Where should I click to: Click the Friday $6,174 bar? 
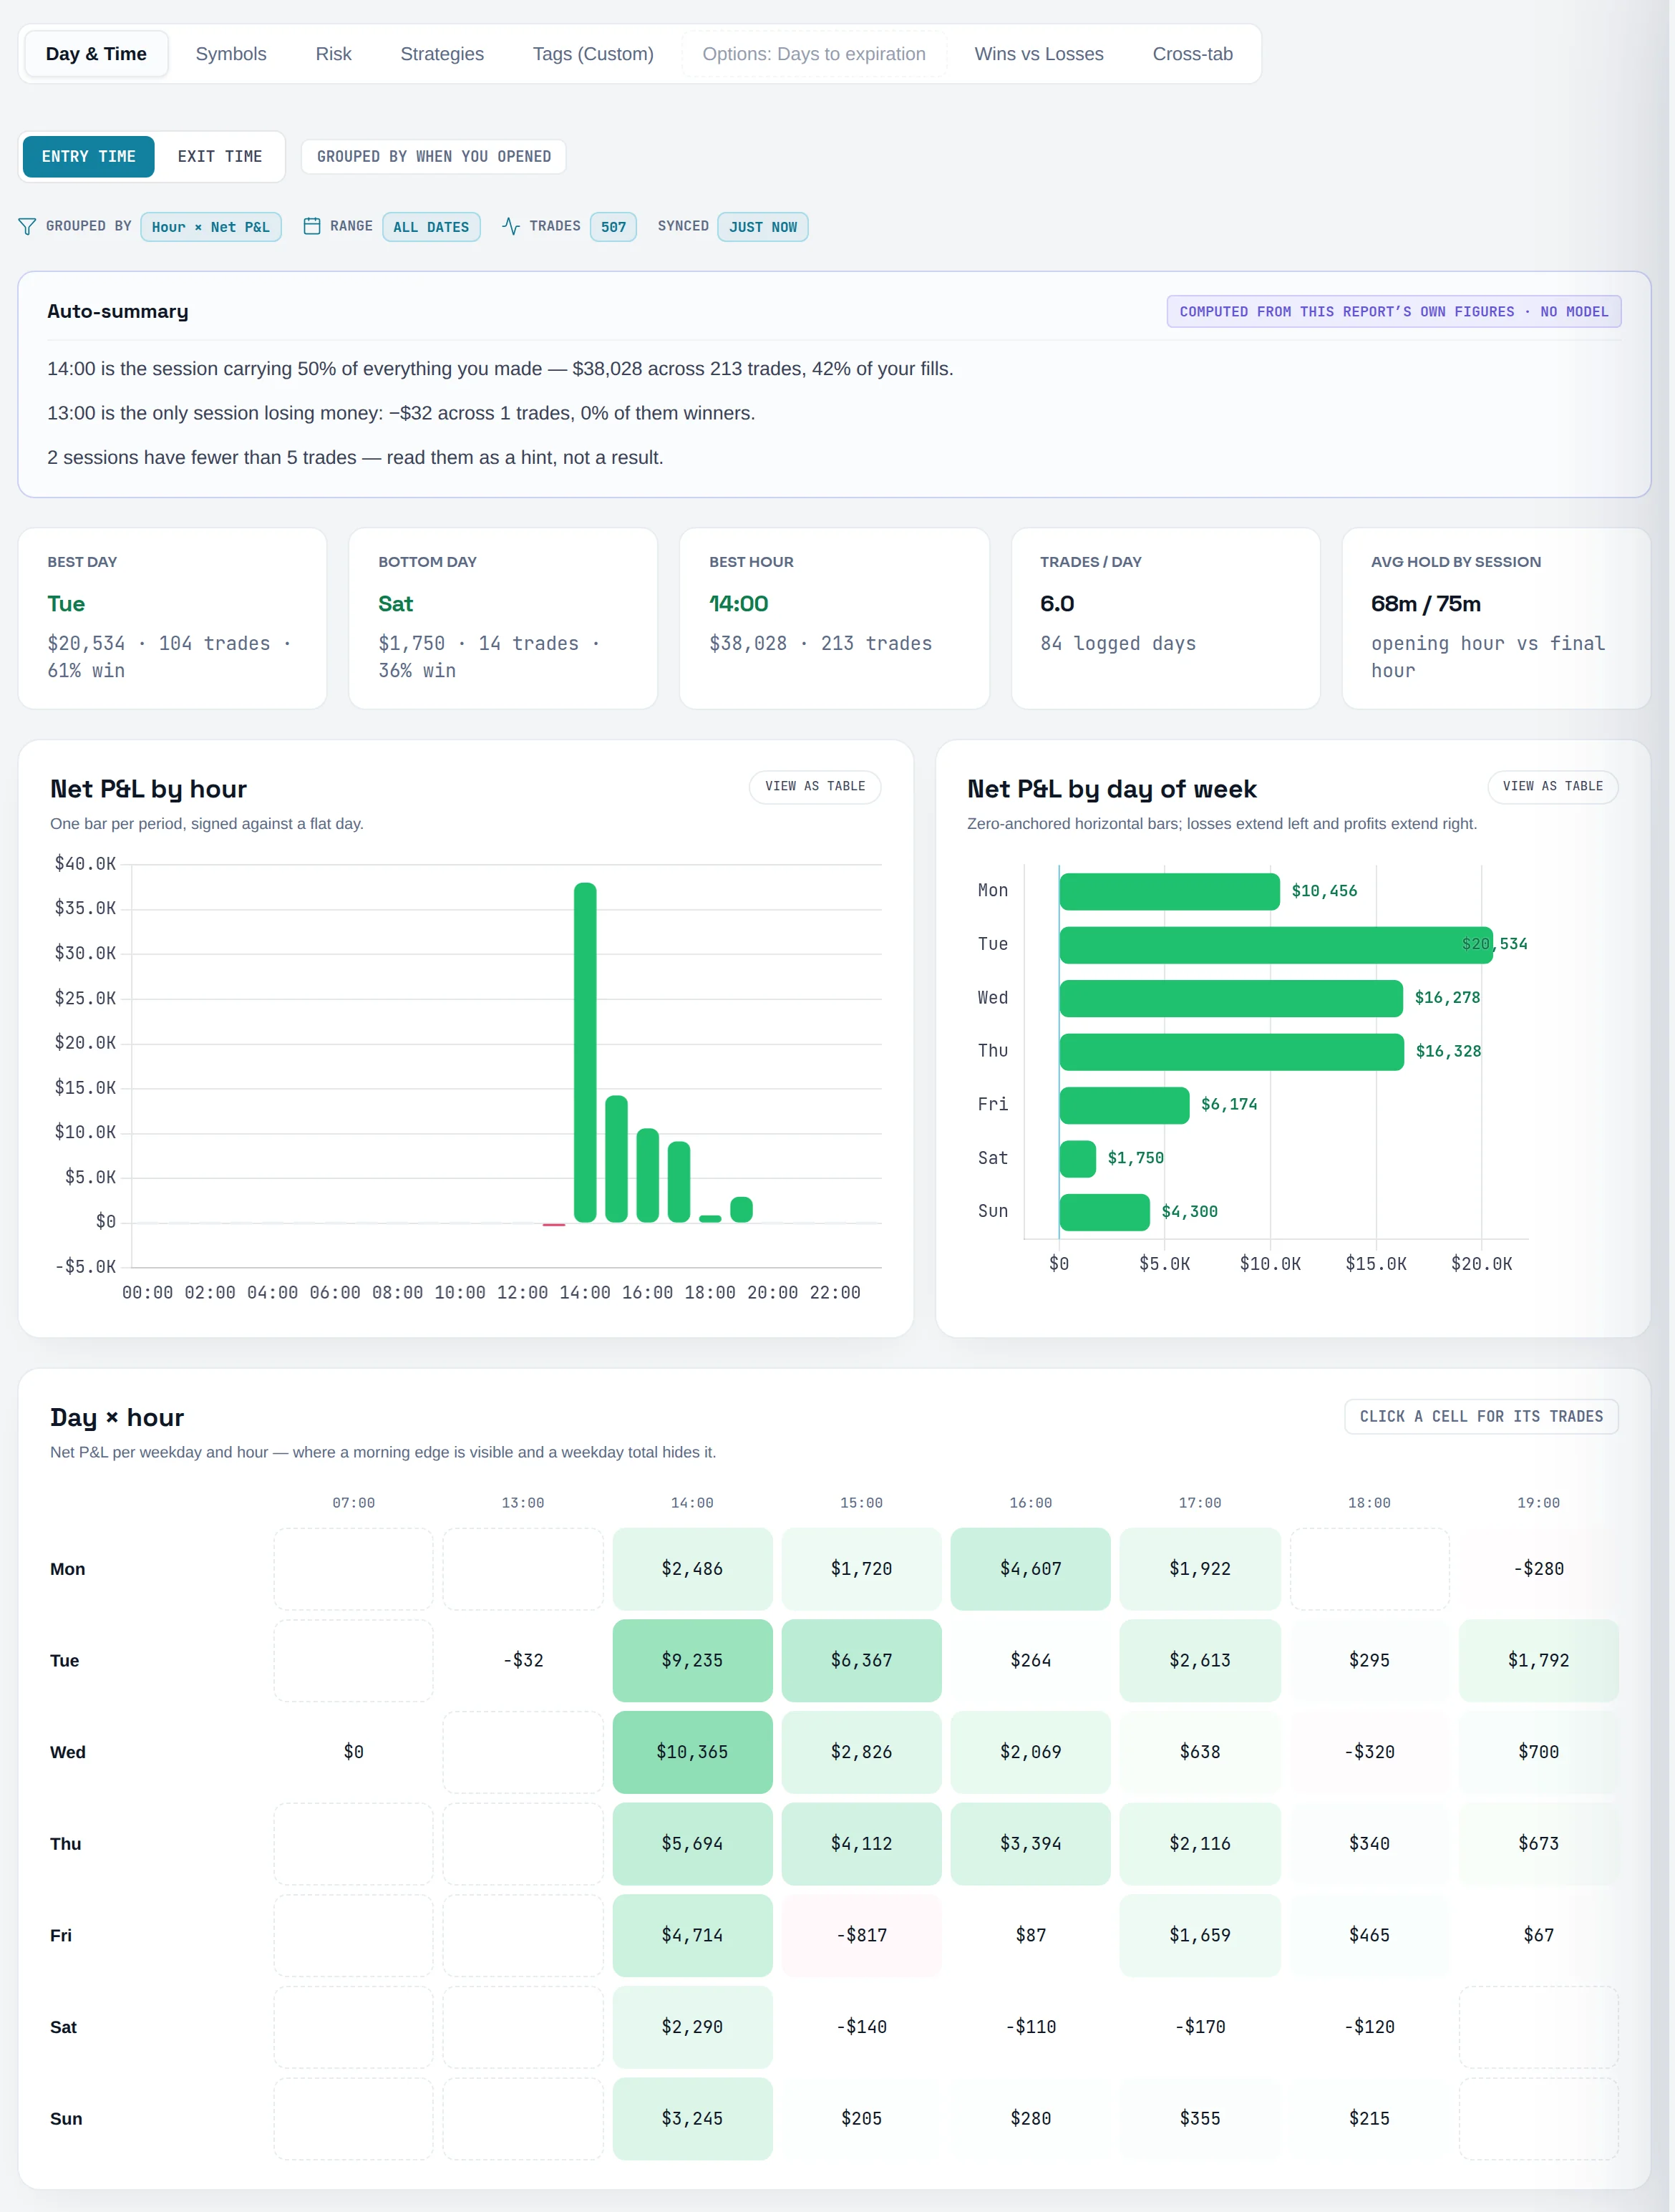tap(1124, 1105)
